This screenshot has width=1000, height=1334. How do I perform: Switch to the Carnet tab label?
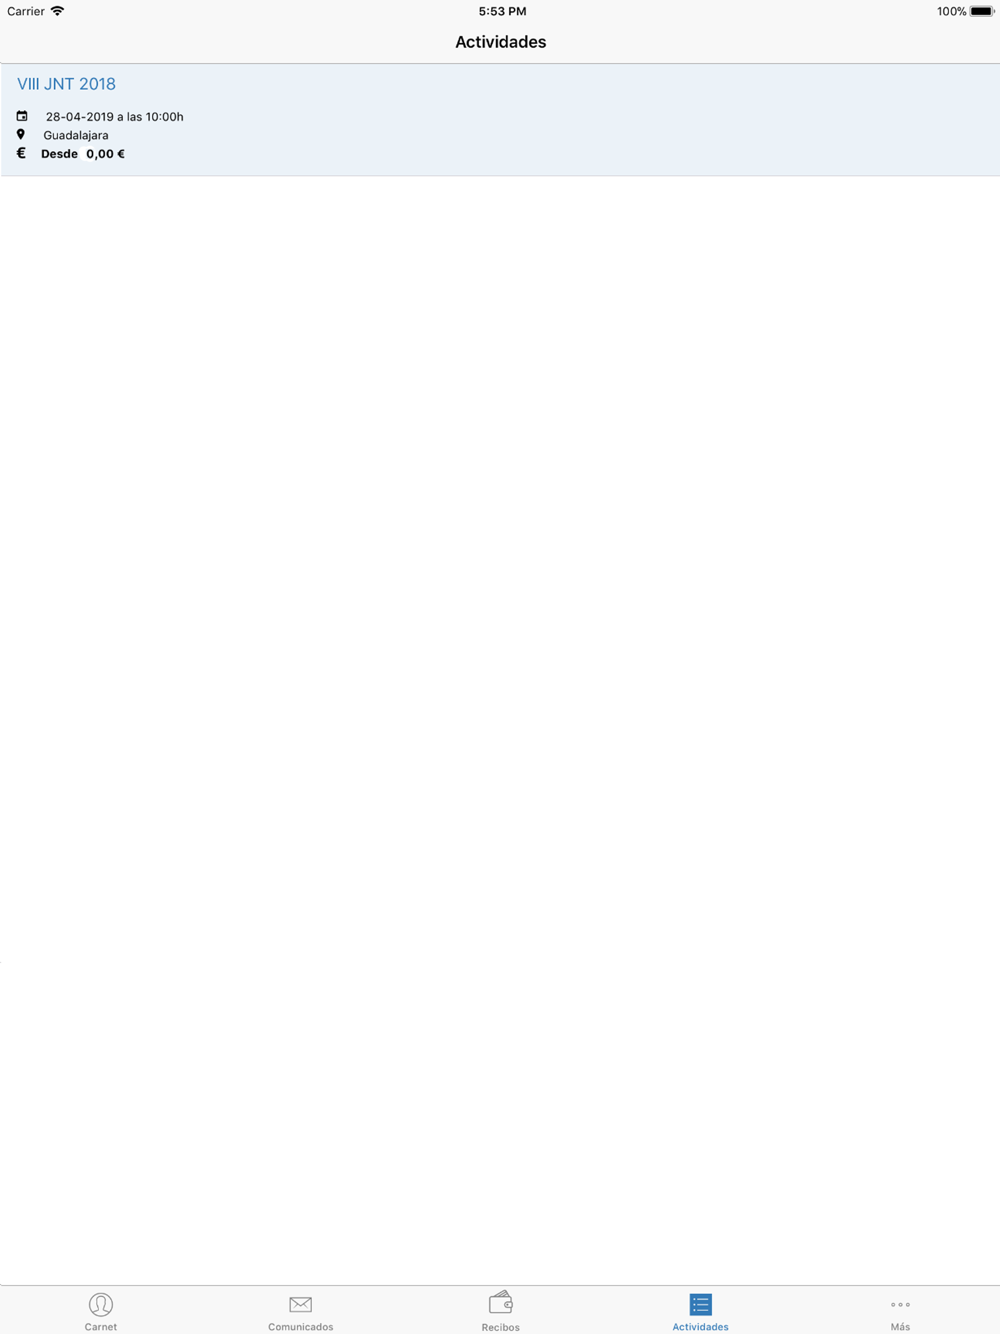[x=101, y=1327]
